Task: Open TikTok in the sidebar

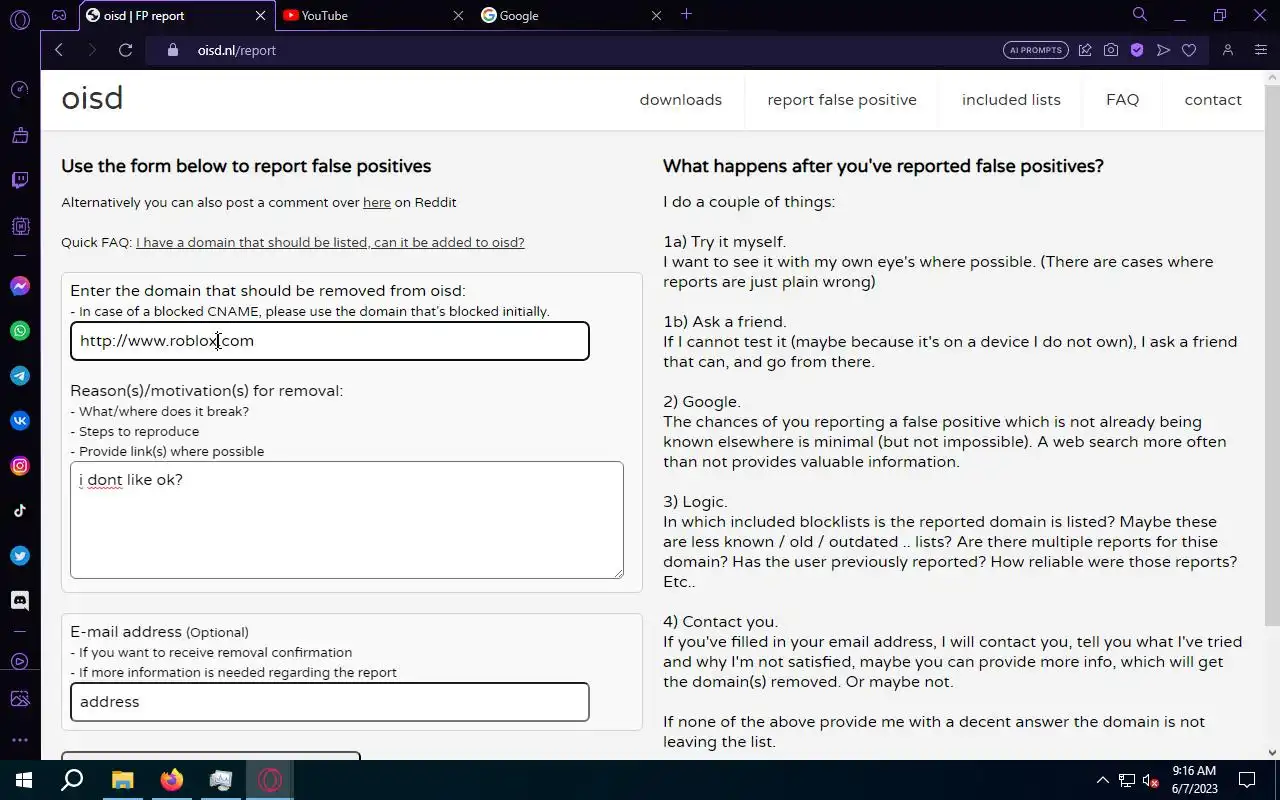Action: click(x=20, y=511)
